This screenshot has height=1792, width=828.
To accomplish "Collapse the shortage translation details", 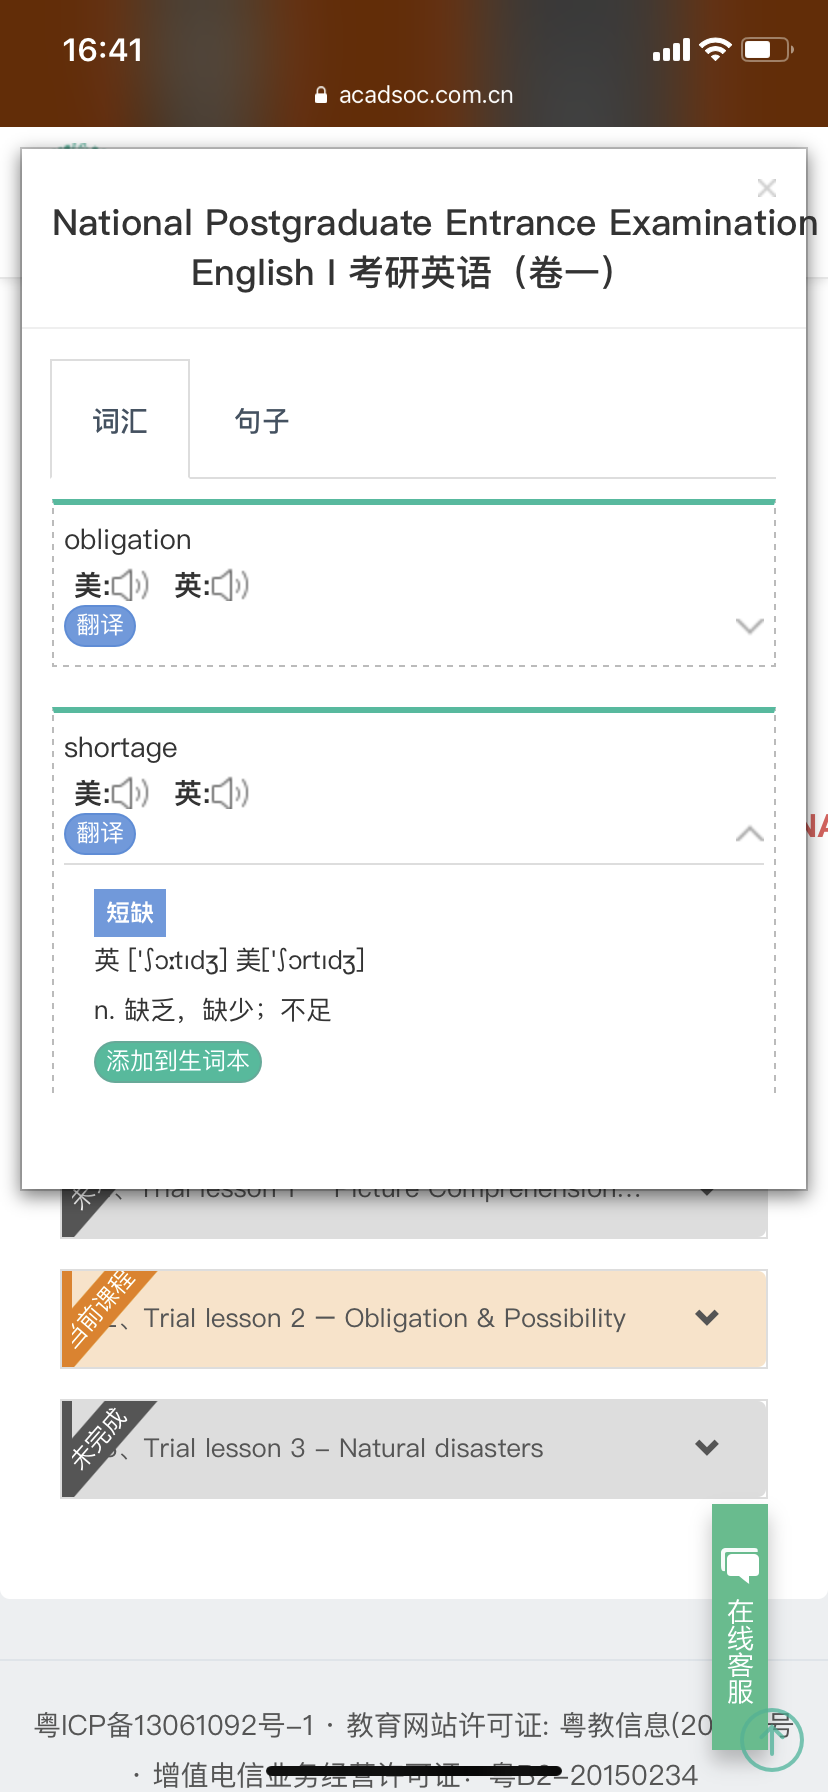I will click(x=749, y=833).
